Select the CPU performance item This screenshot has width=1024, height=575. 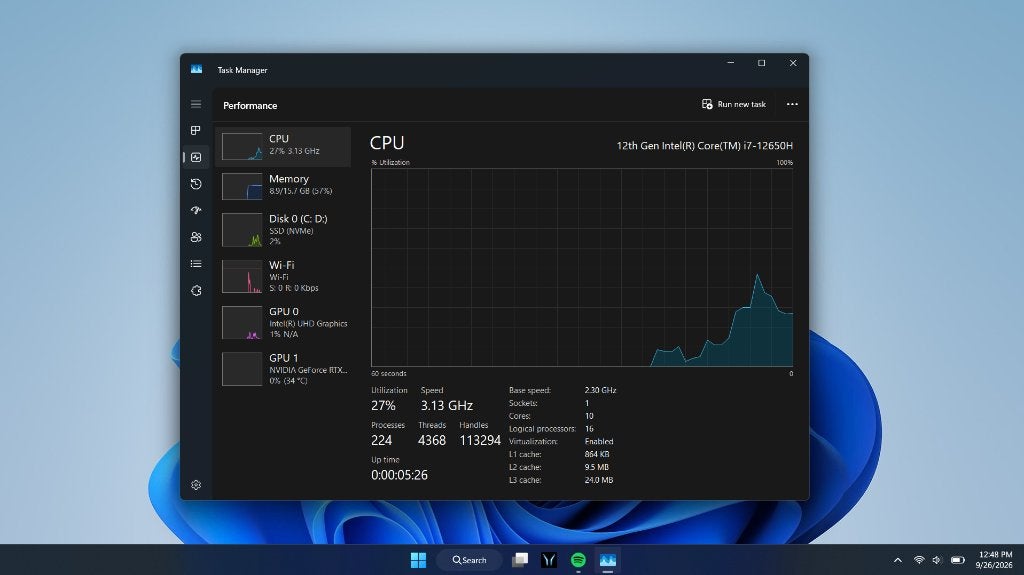tap(283, 146)
